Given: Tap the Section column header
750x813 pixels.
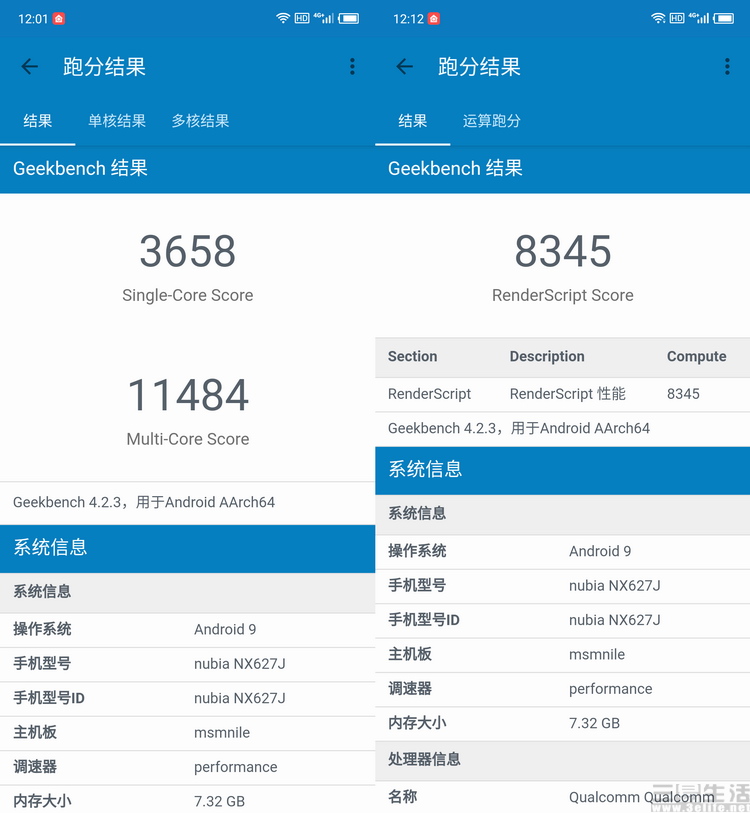Looking at the screenshot, I should tap(412, 356).
